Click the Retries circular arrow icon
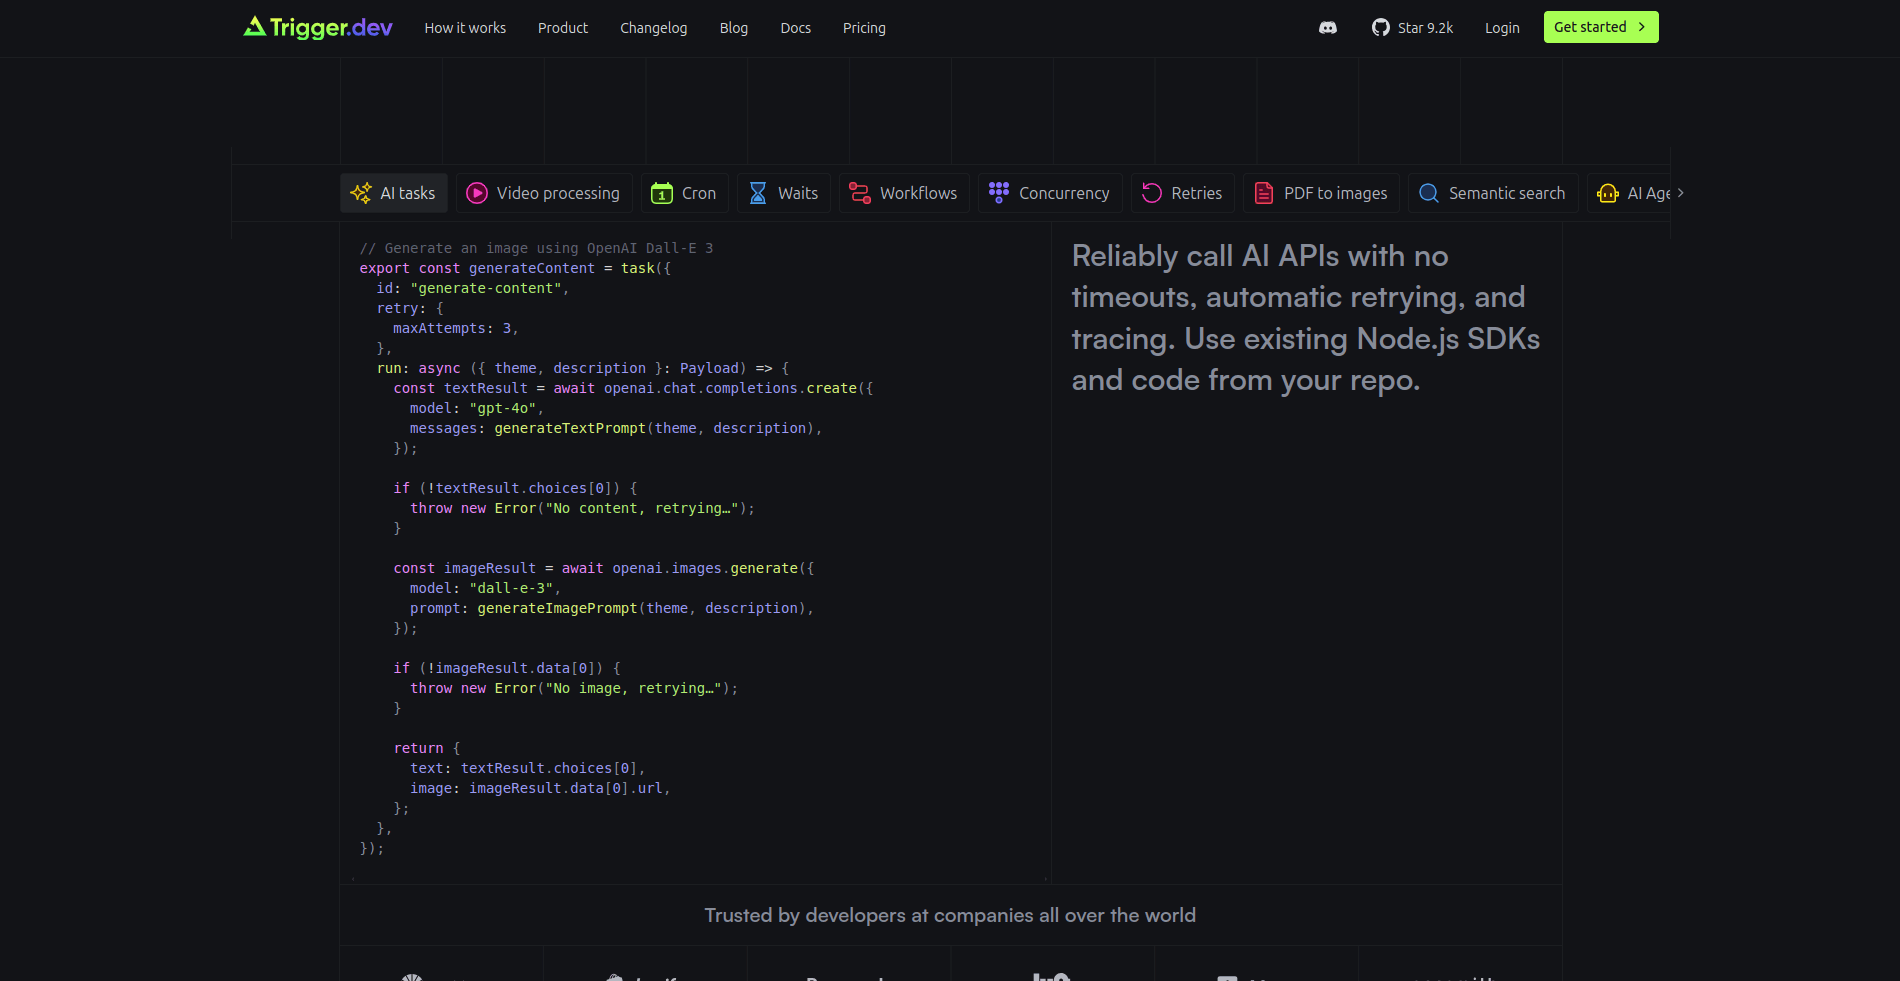Image resolution: width=1900 pixels, height=981 pixels. pos(1152,193)
